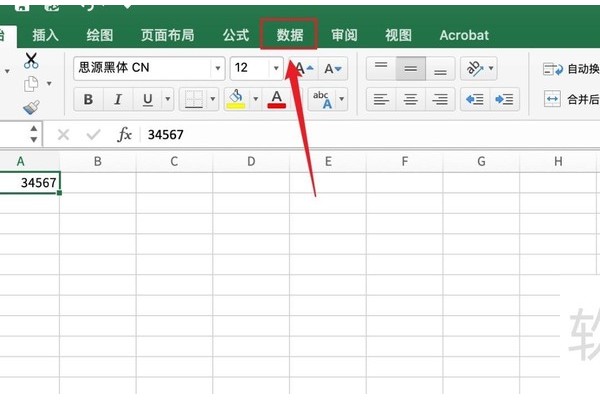Select column G header

481,162
